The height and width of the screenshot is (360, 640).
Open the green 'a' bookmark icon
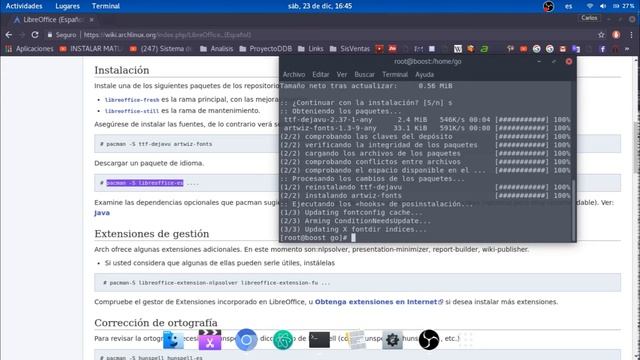[x=484, y=49]
